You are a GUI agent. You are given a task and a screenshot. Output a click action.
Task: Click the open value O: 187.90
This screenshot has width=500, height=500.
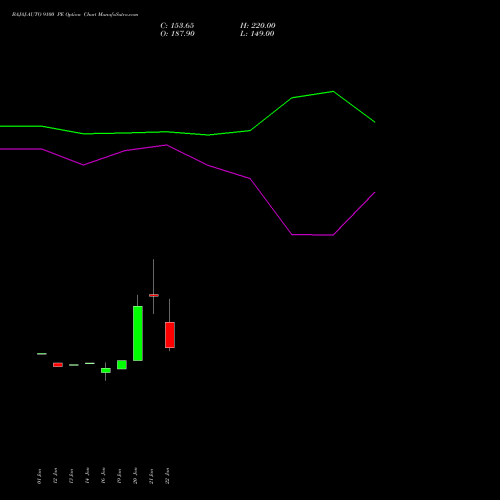(x=177, y=34)
